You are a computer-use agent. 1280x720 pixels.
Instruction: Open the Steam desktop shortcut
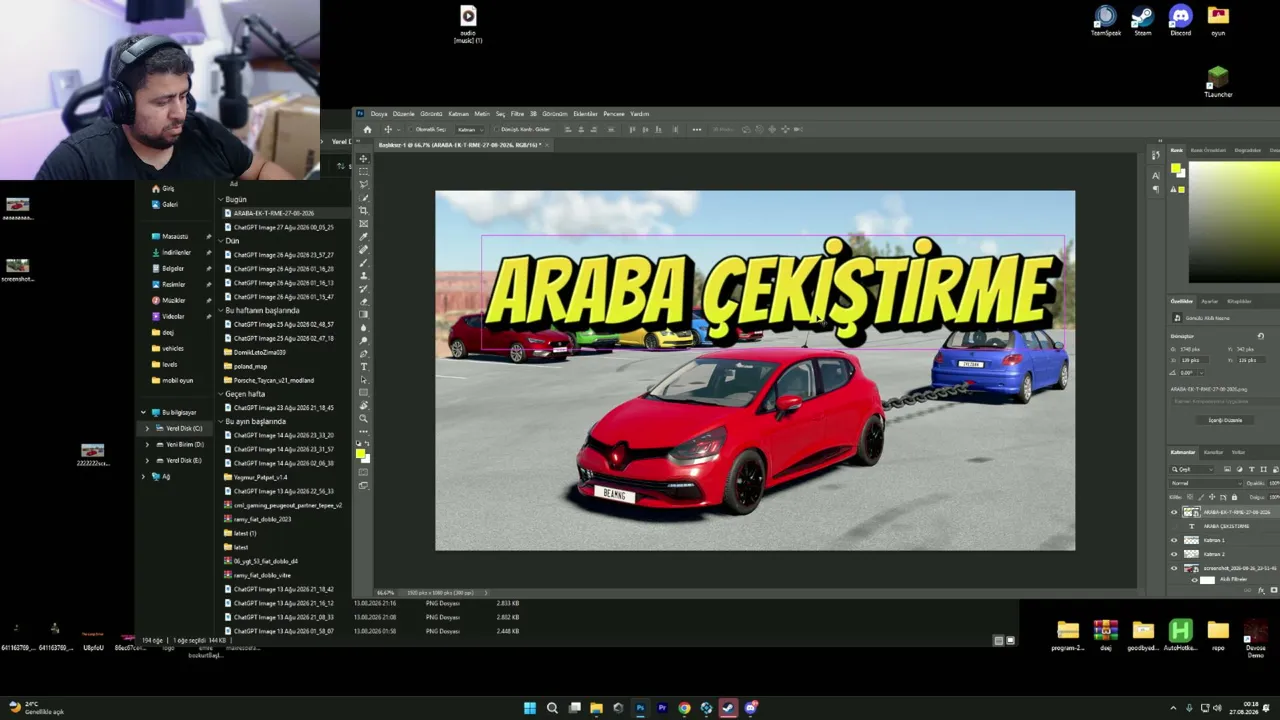click(1143, 21)
